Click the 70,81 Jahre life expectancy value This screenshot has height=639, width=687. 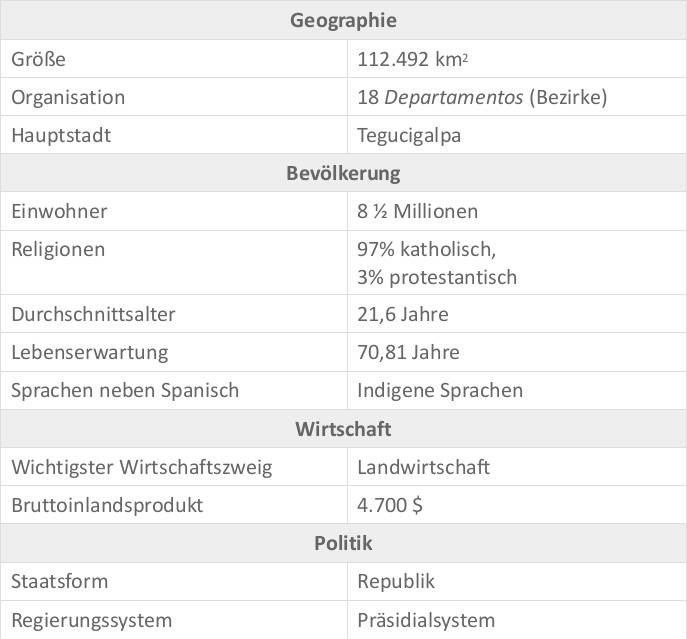coord(408,352)
